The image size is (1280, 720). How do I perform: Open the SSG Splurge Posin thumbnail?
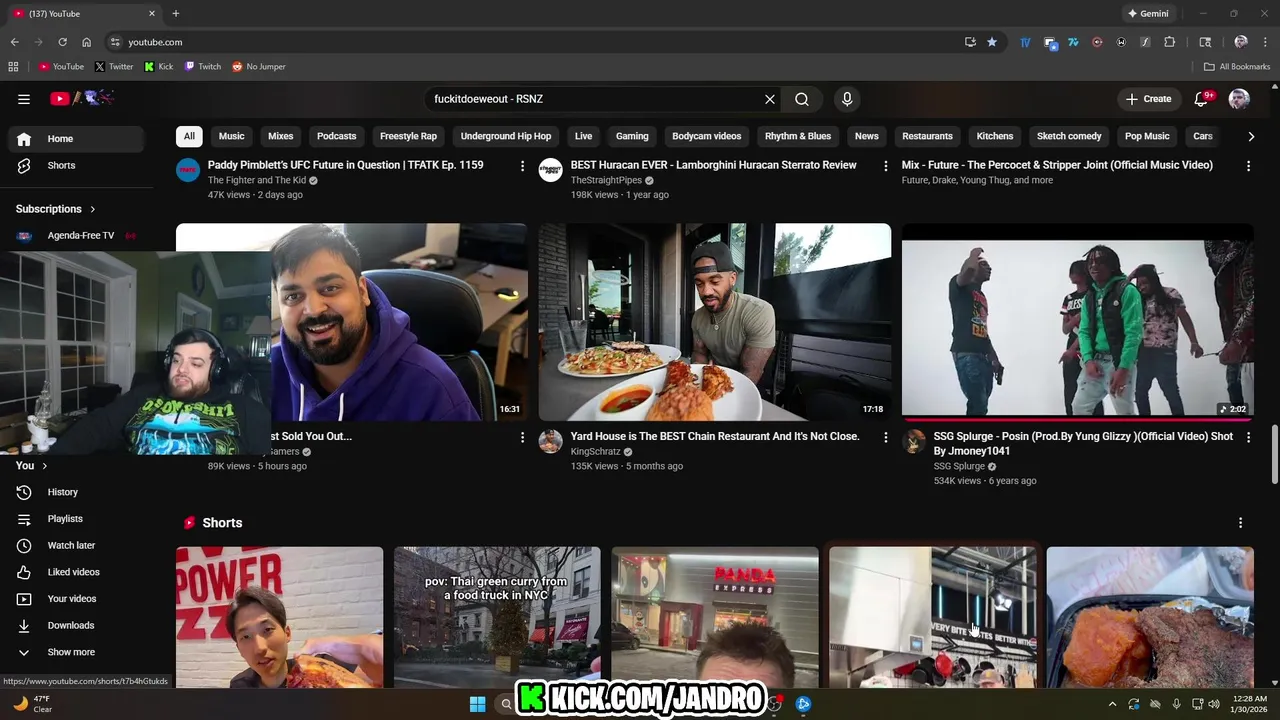tap(1078, 322)
